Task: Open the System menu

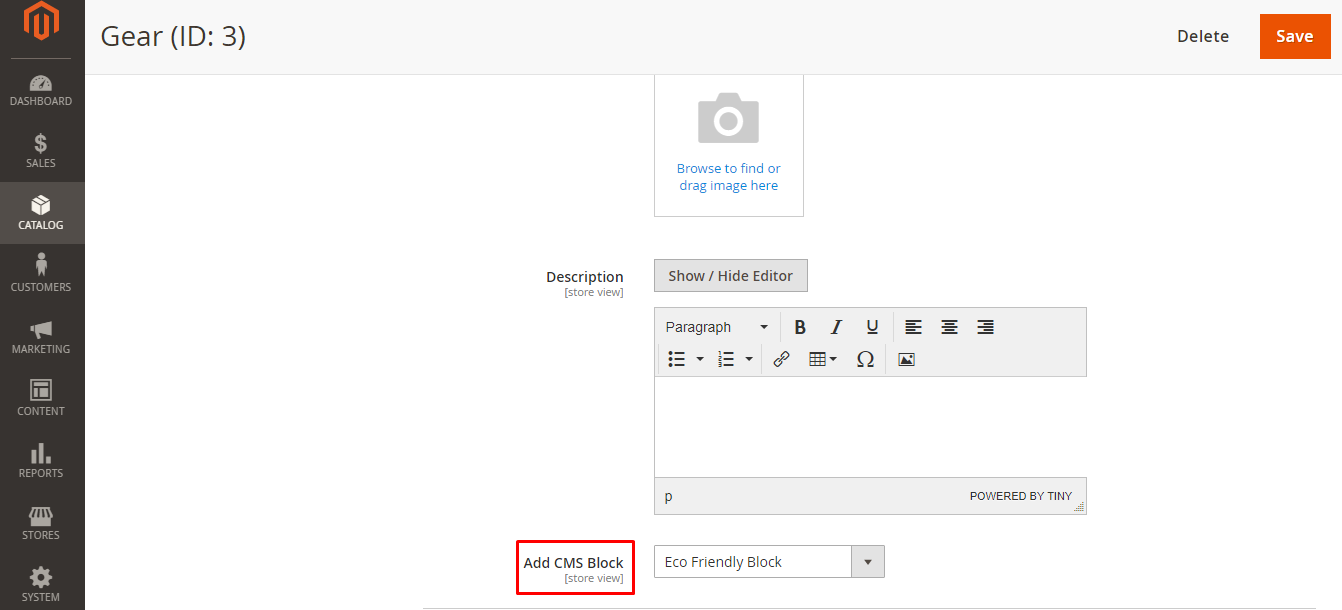Action: [42, 583]
